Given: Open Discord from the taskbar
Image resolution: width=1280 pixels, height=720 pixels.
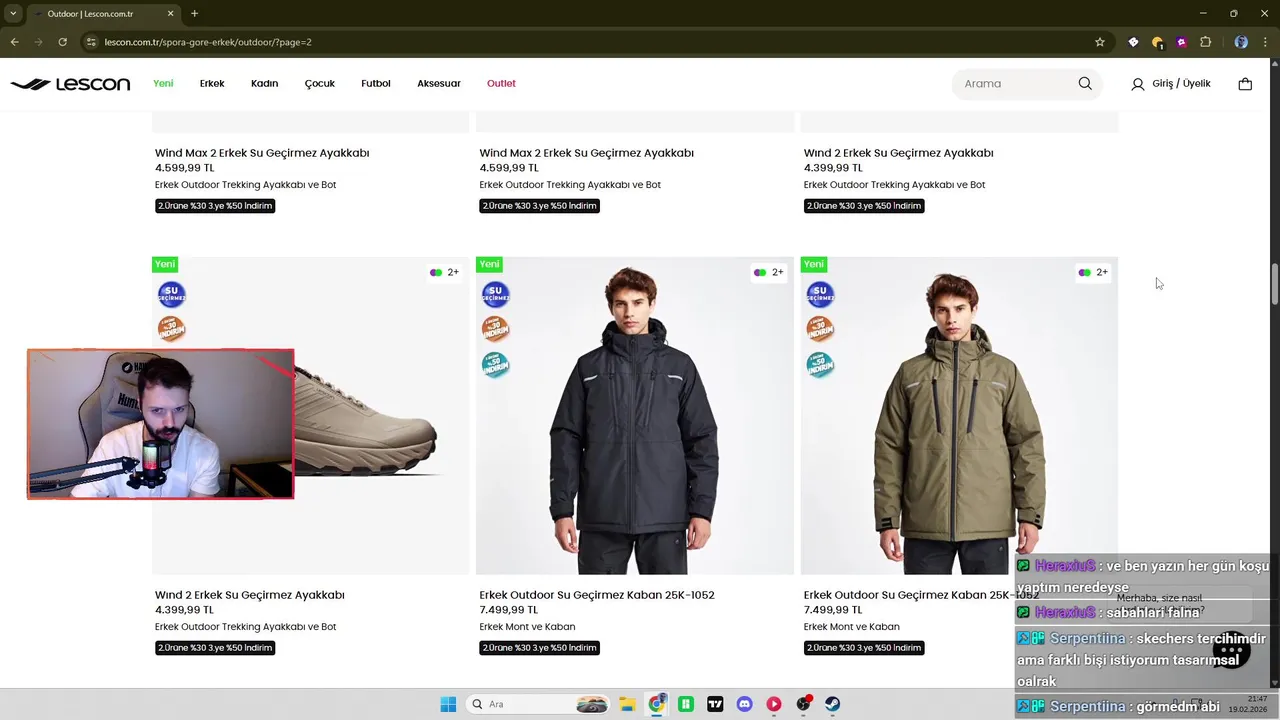Looking at the screenshot, I should 744,704.
